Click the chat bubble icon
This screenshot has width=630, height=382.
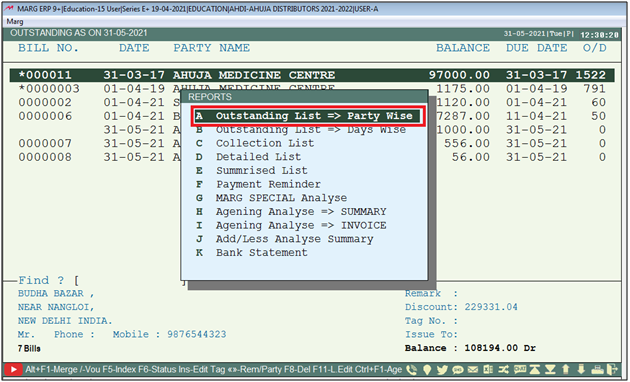pyautogui.click(x=520, y=369)
